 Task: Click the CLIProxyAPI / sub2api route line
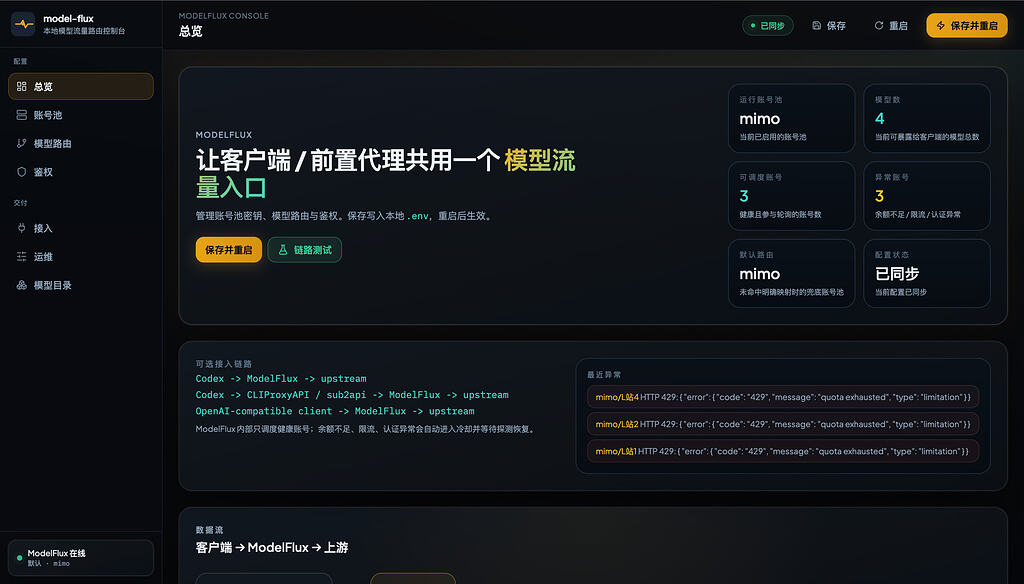(352, 395)
